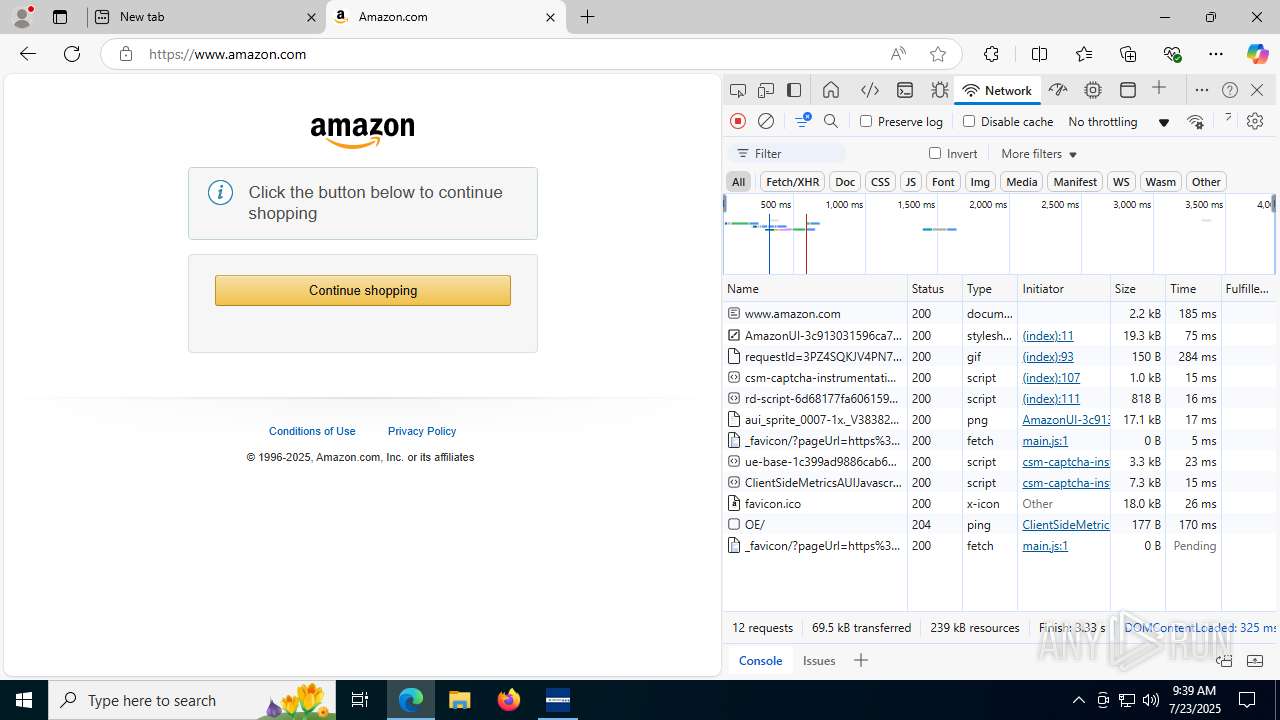Image resolution: width=1280 pixels, height=720 pixels.
Task: Open the Issues drawer tab
Action: coord(819,660)
